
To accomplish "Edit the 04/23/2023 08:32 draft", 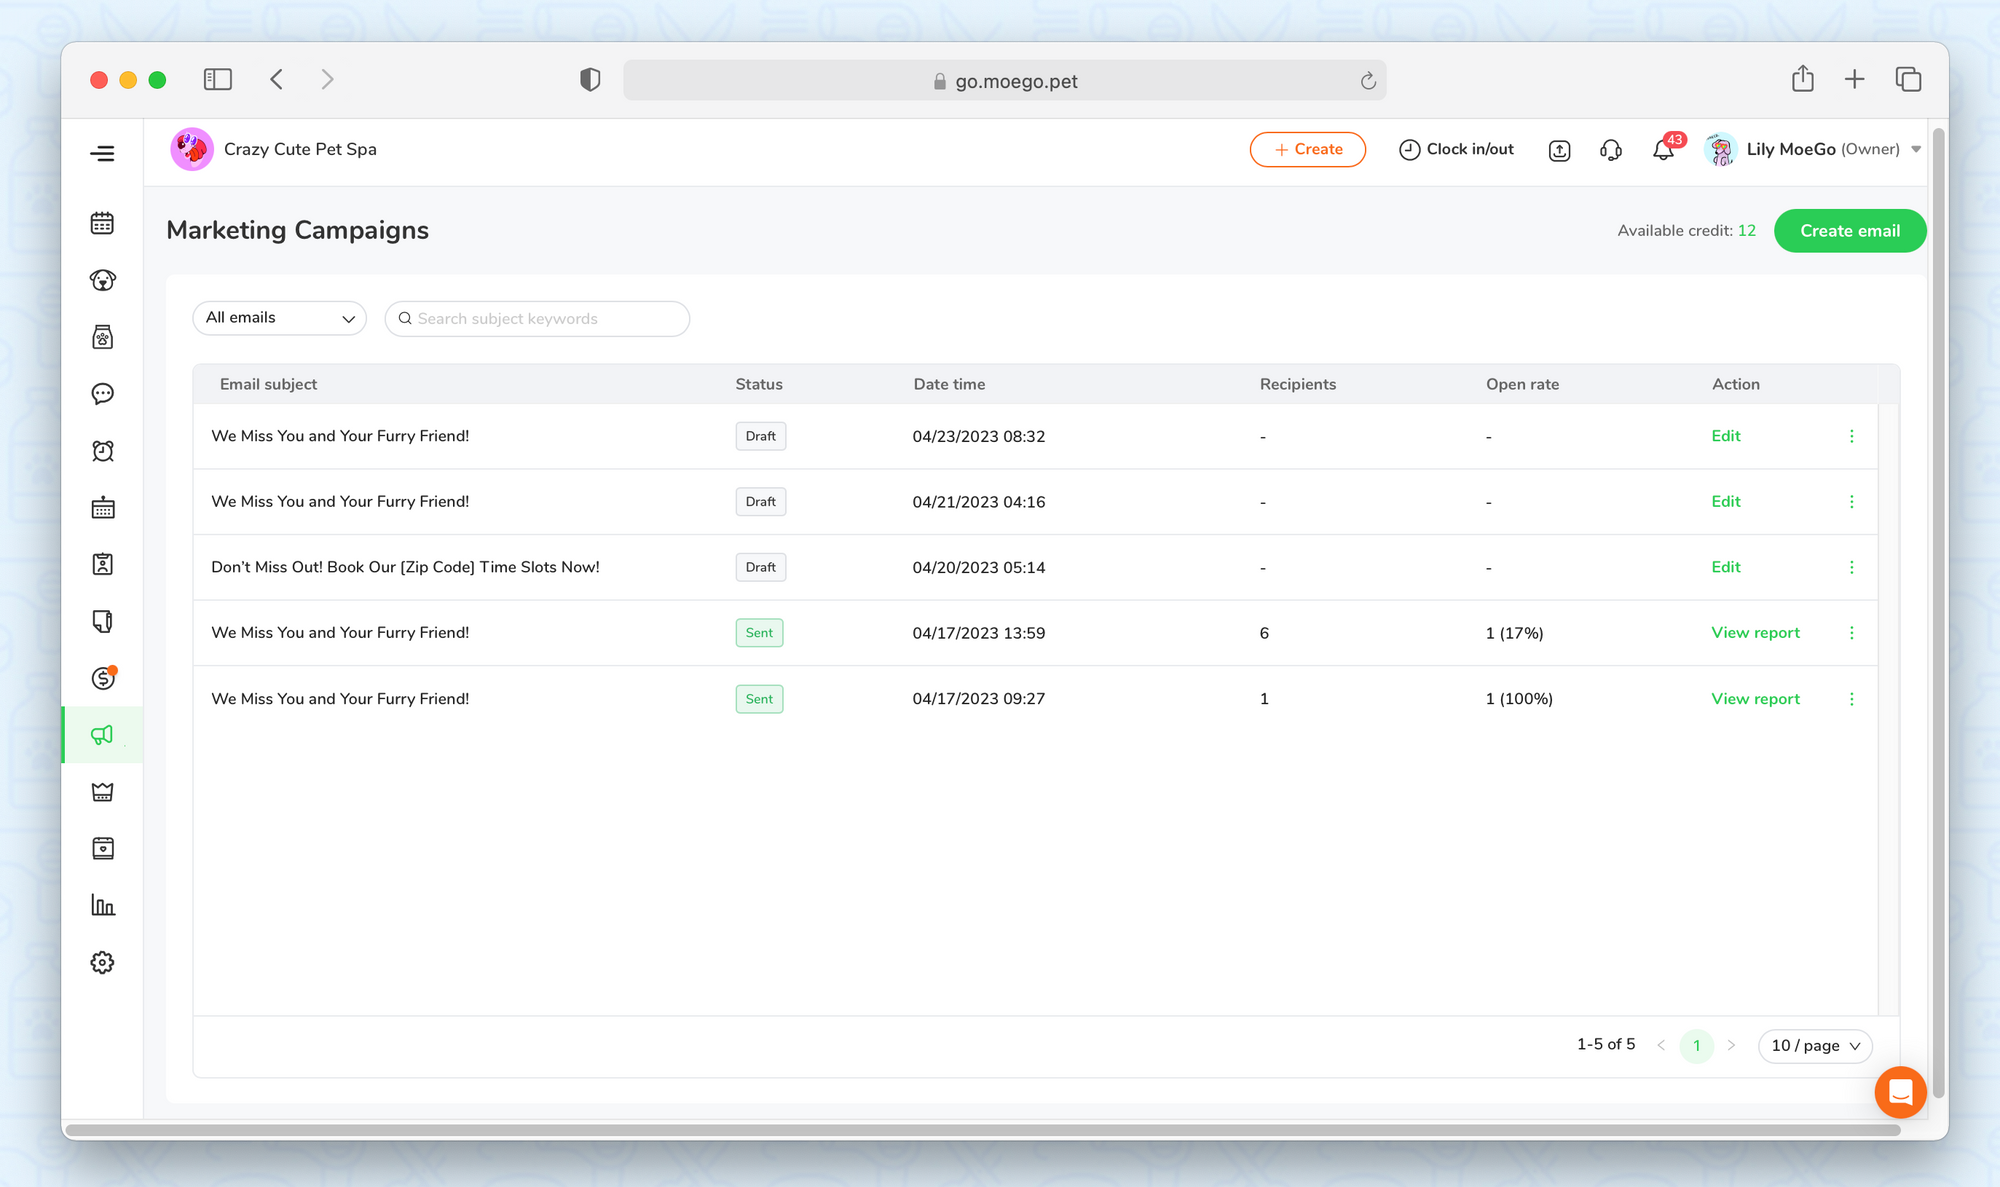I will click(1725, 436).
